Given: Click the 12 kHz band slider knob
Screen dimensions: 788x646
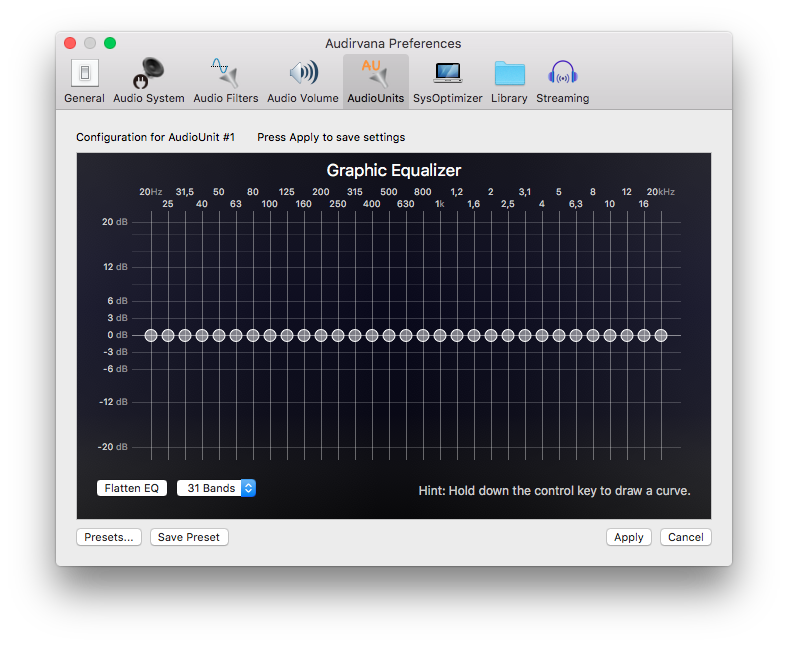Looking at the screenshot, I should [x=627, y=335].
